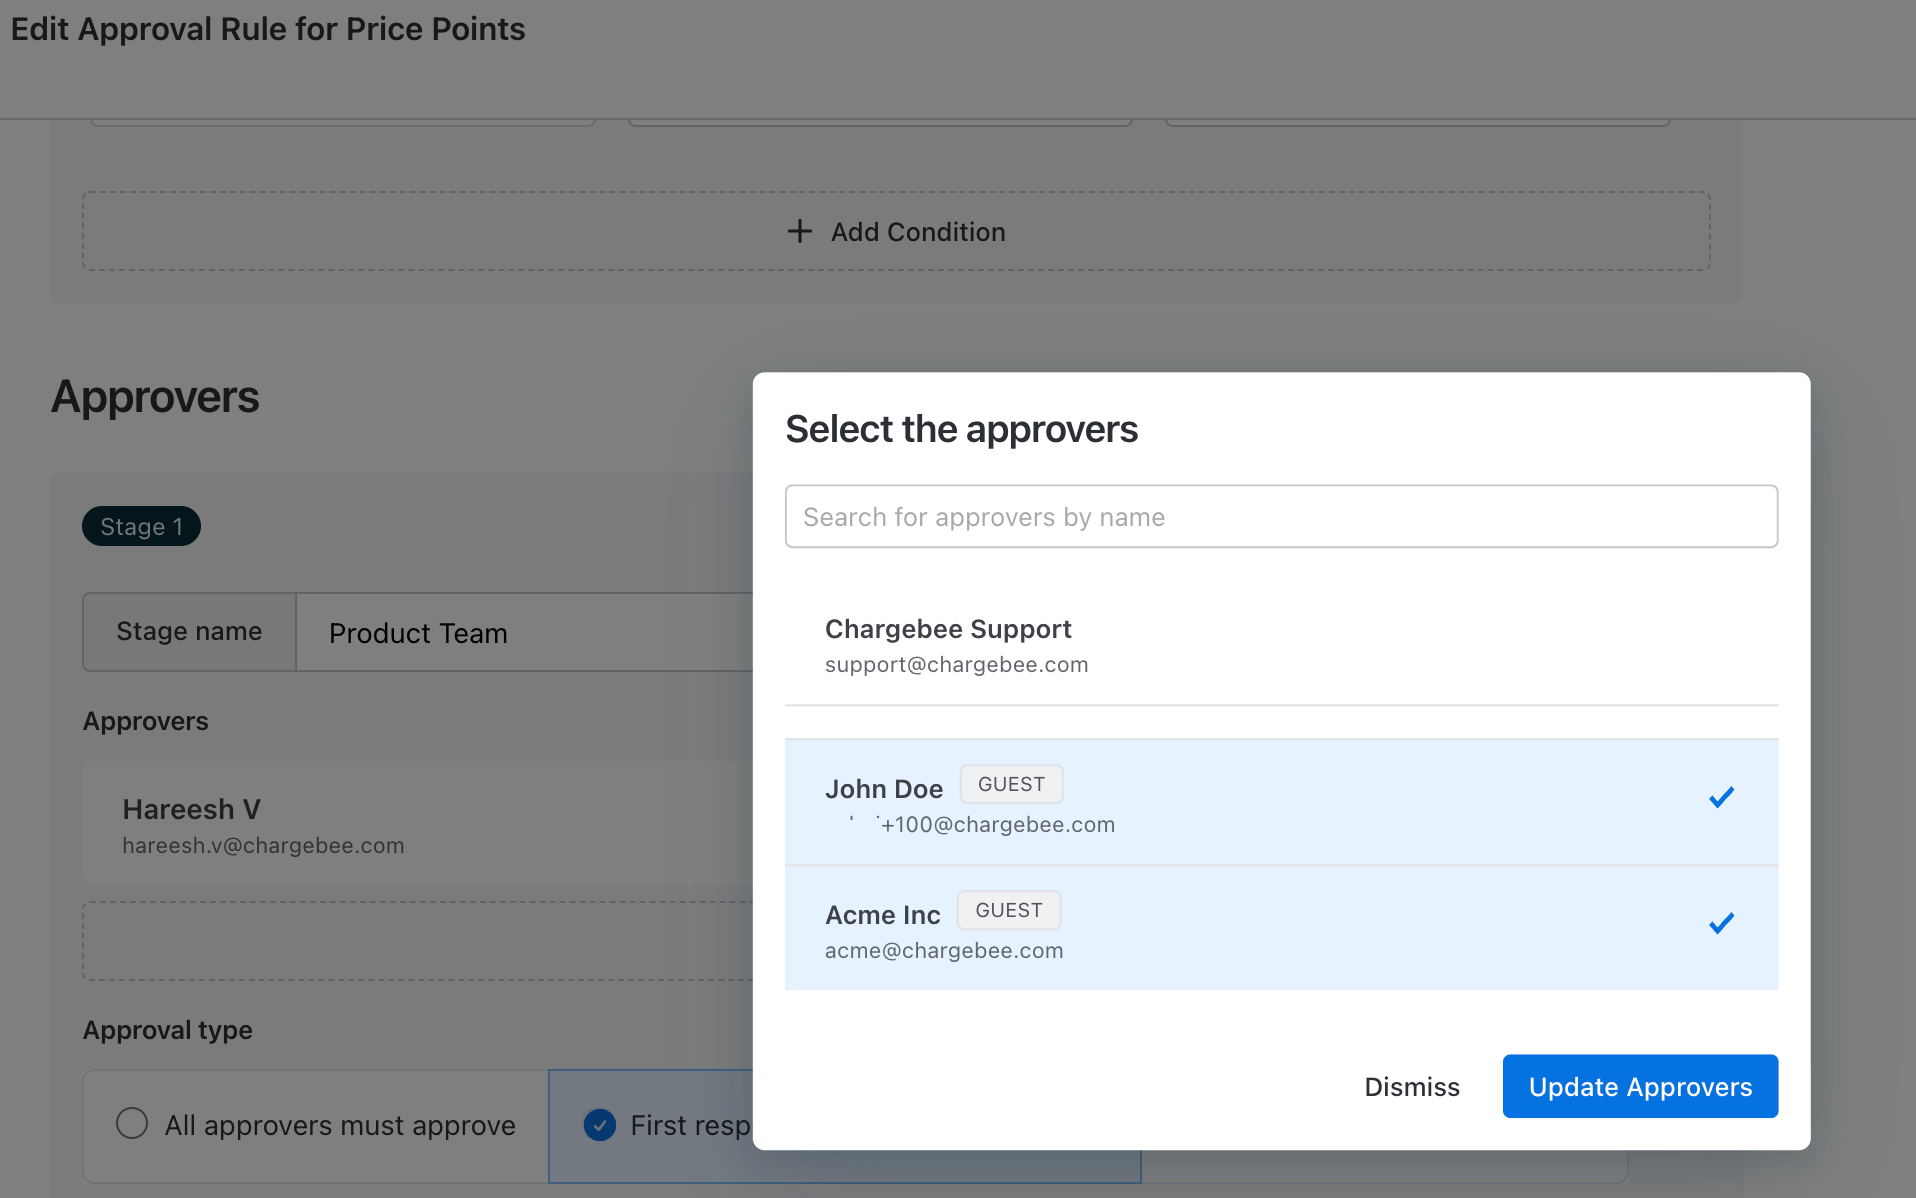Focus the Search for approvers by name field

point(1280,517)
